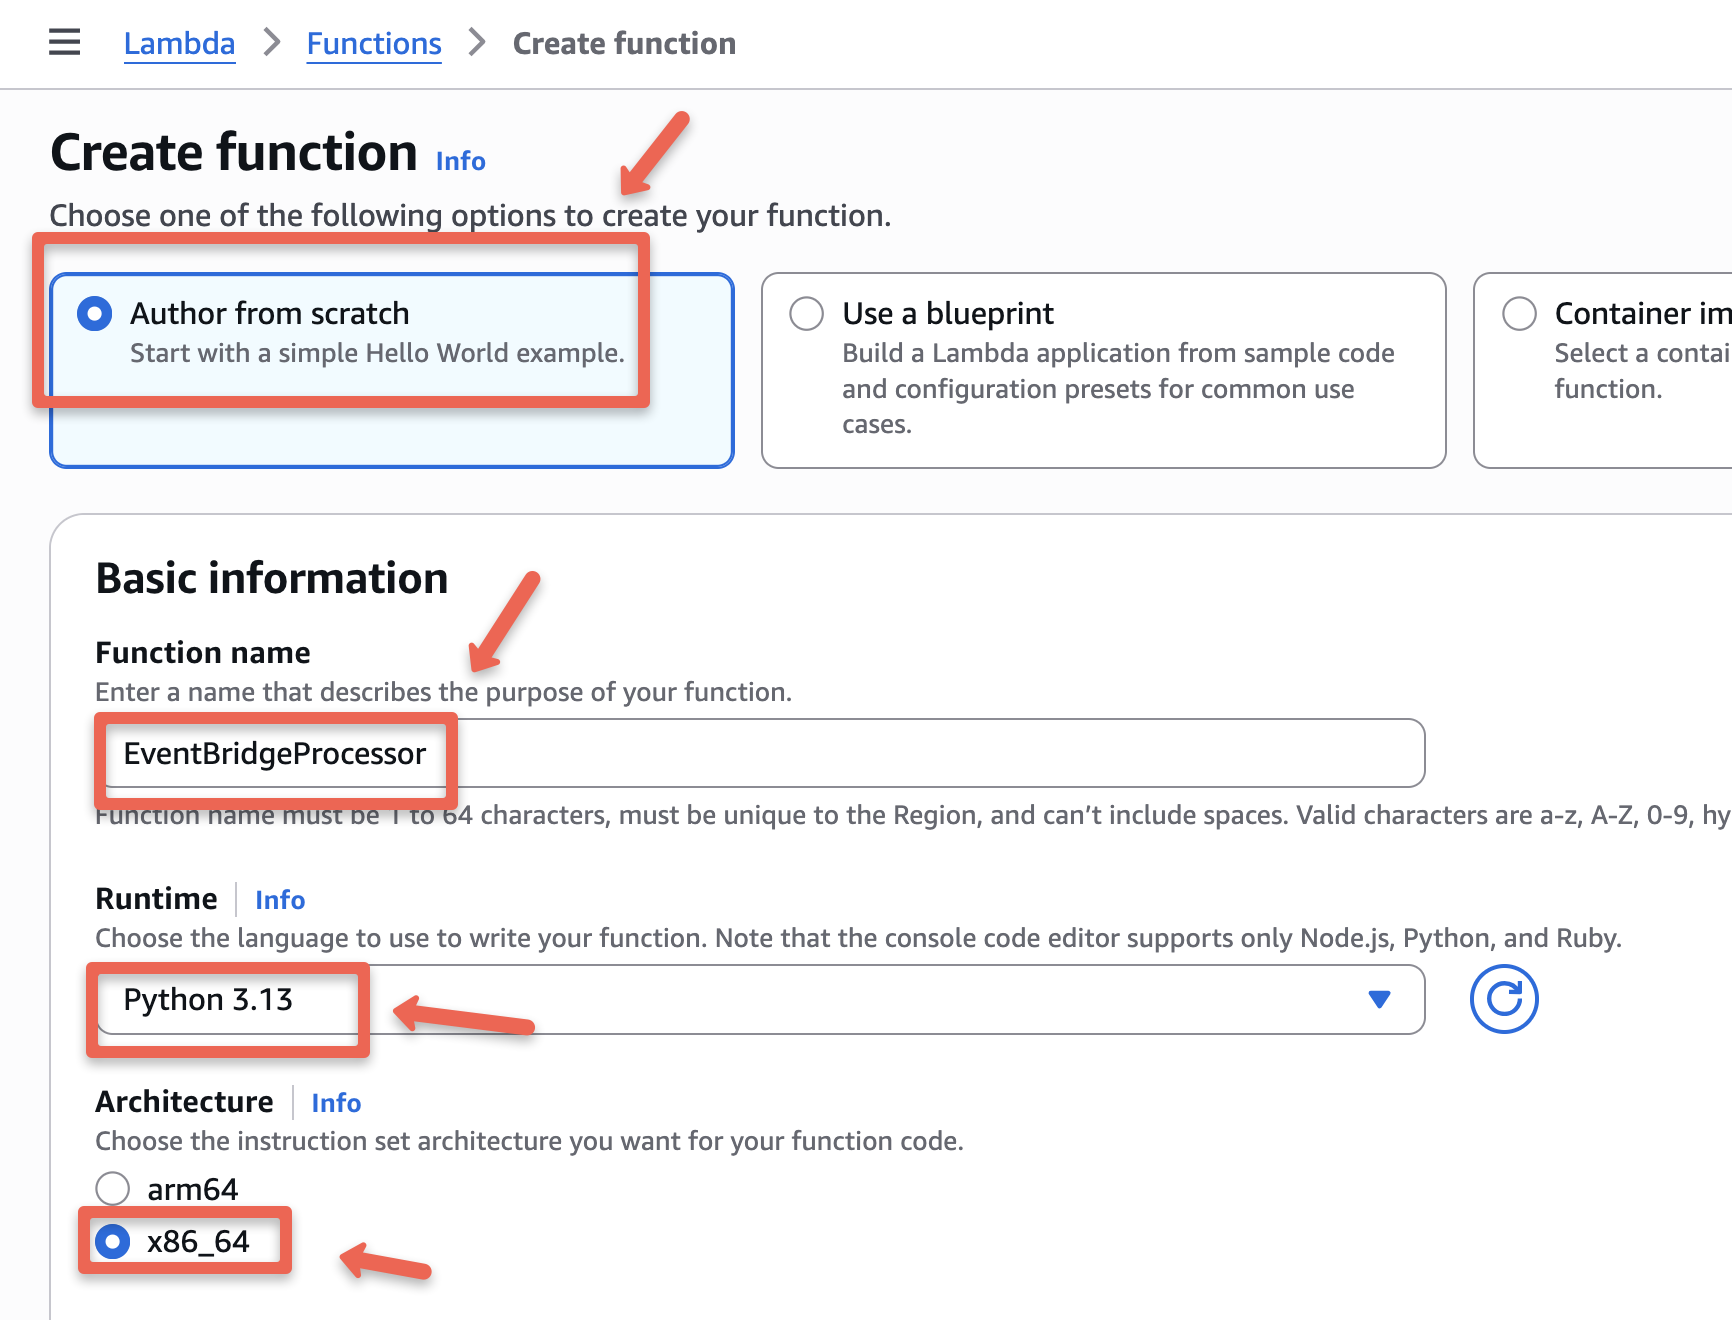Select the arm64 architecture
Screen dimensions: 1732x1320
click(x=112, y=1188)
